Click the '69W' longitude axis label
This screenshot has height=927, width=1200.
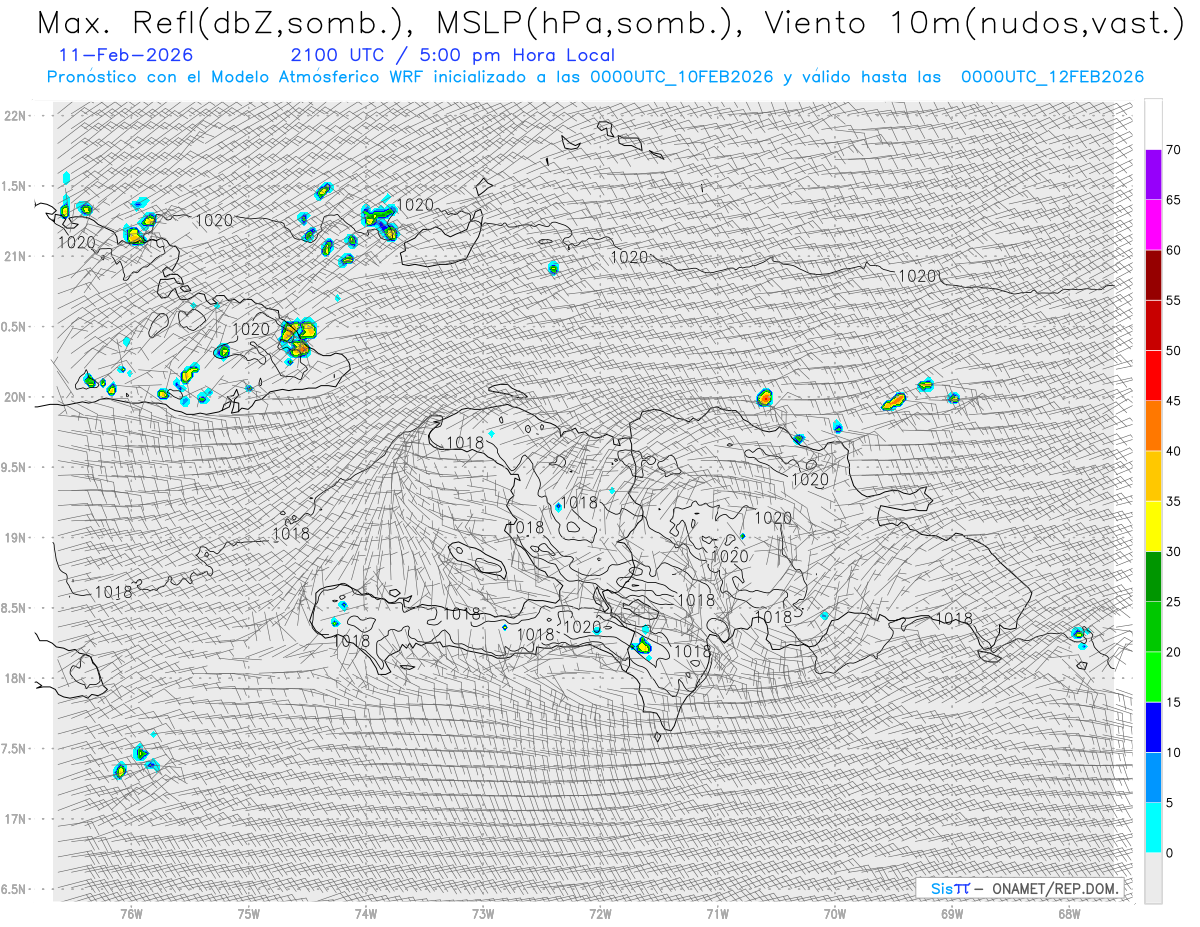[x=952, y=914]
